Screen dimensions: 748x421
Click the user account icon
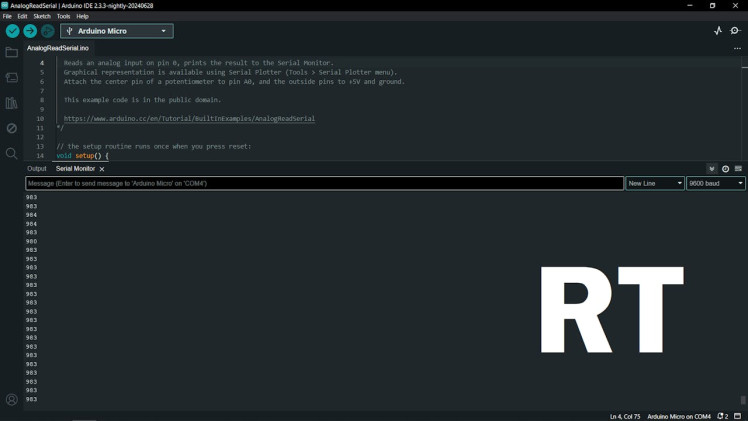point(11,400)
